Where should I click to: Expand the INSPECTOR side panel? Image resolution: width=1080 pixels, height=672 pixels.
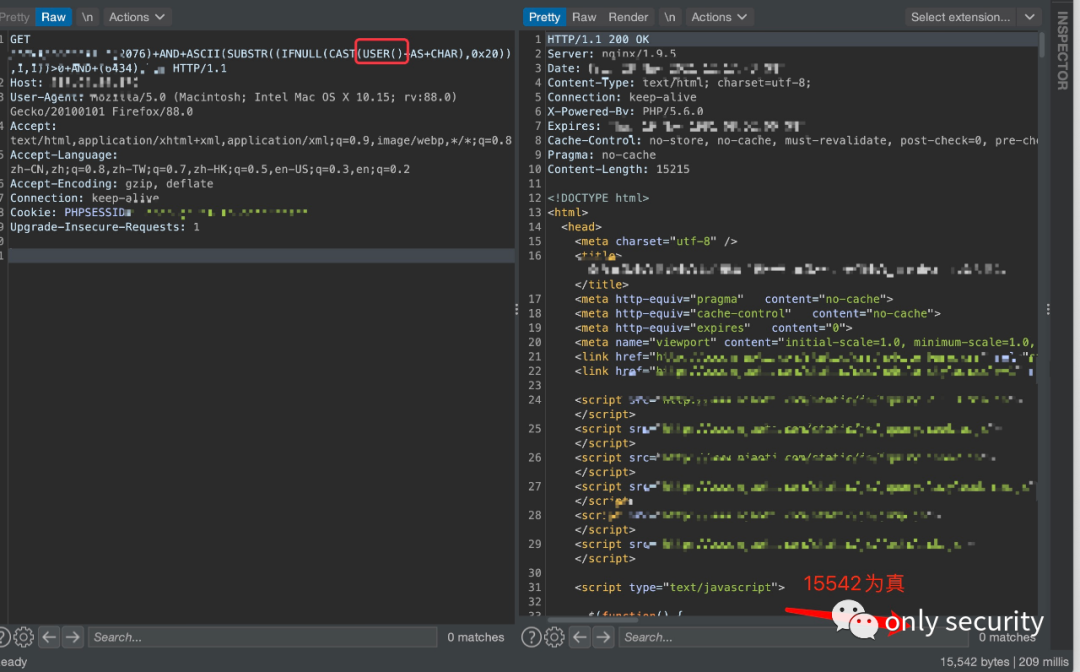coord(1062,52)
